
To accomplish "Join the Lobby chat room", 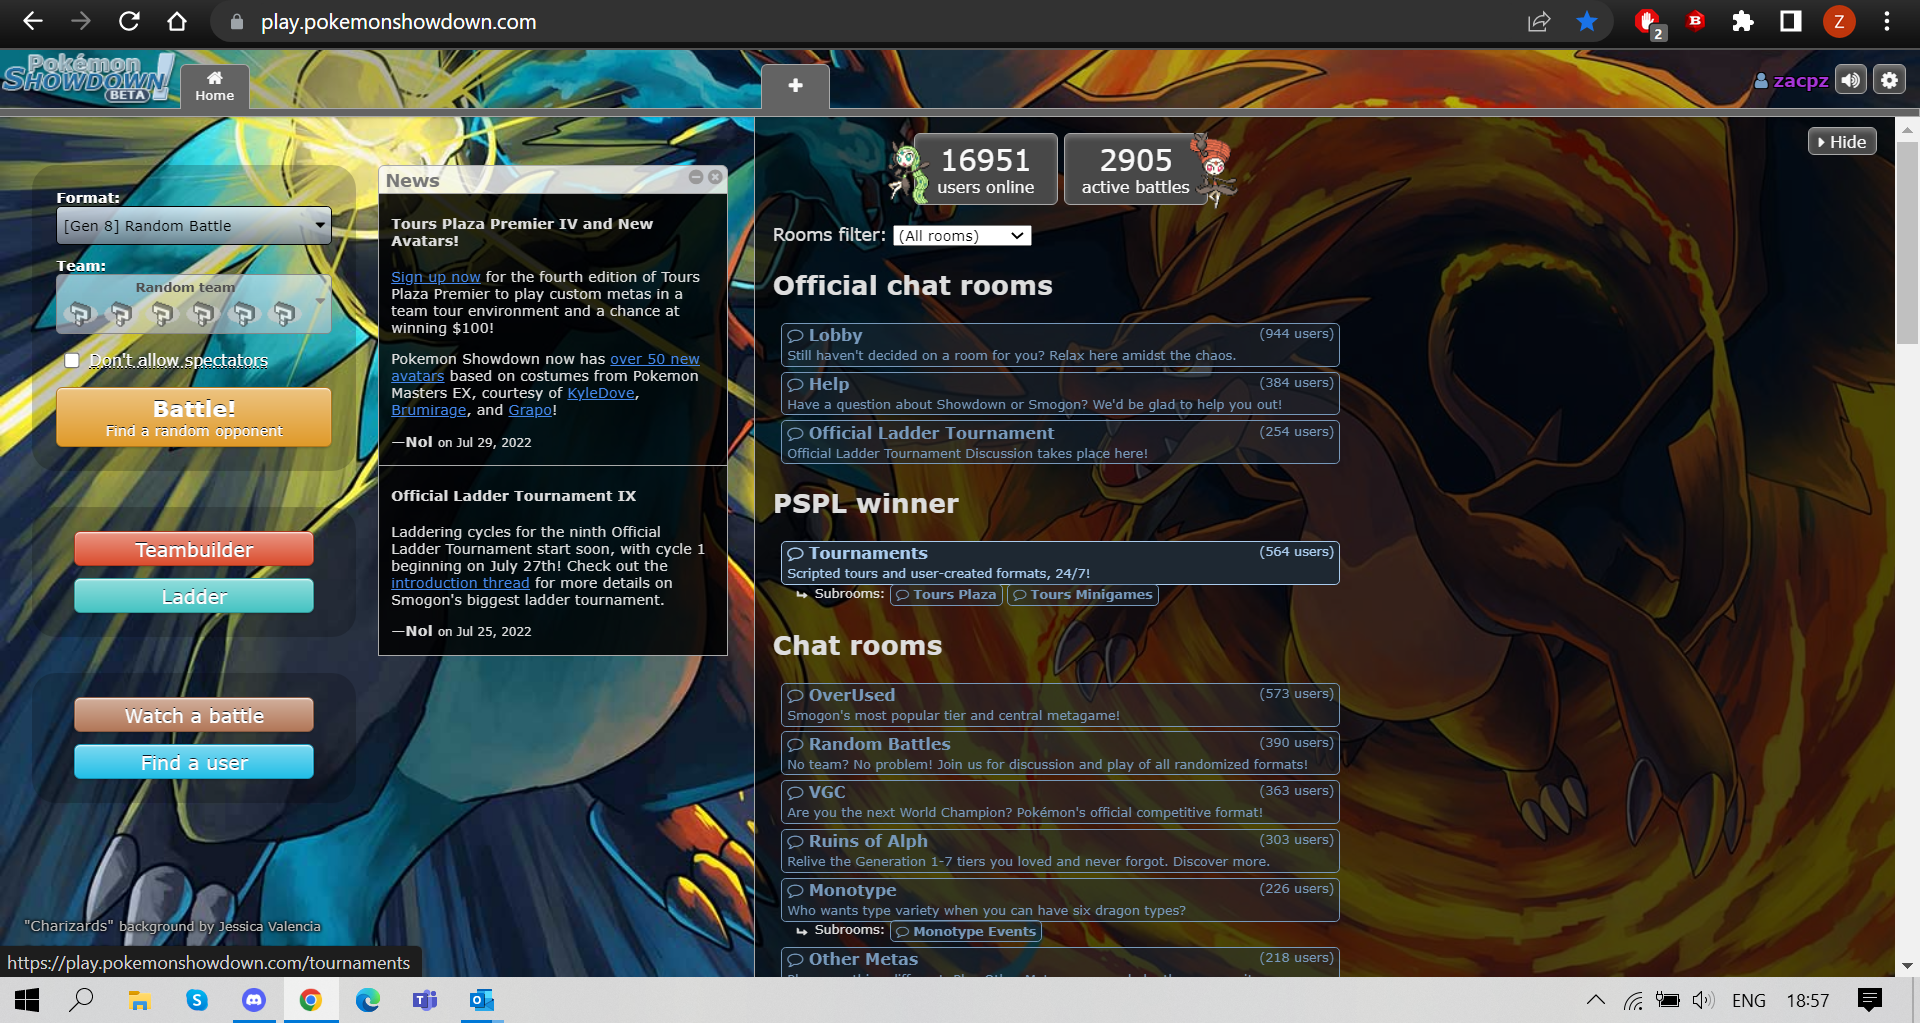I will [1060, 344].
